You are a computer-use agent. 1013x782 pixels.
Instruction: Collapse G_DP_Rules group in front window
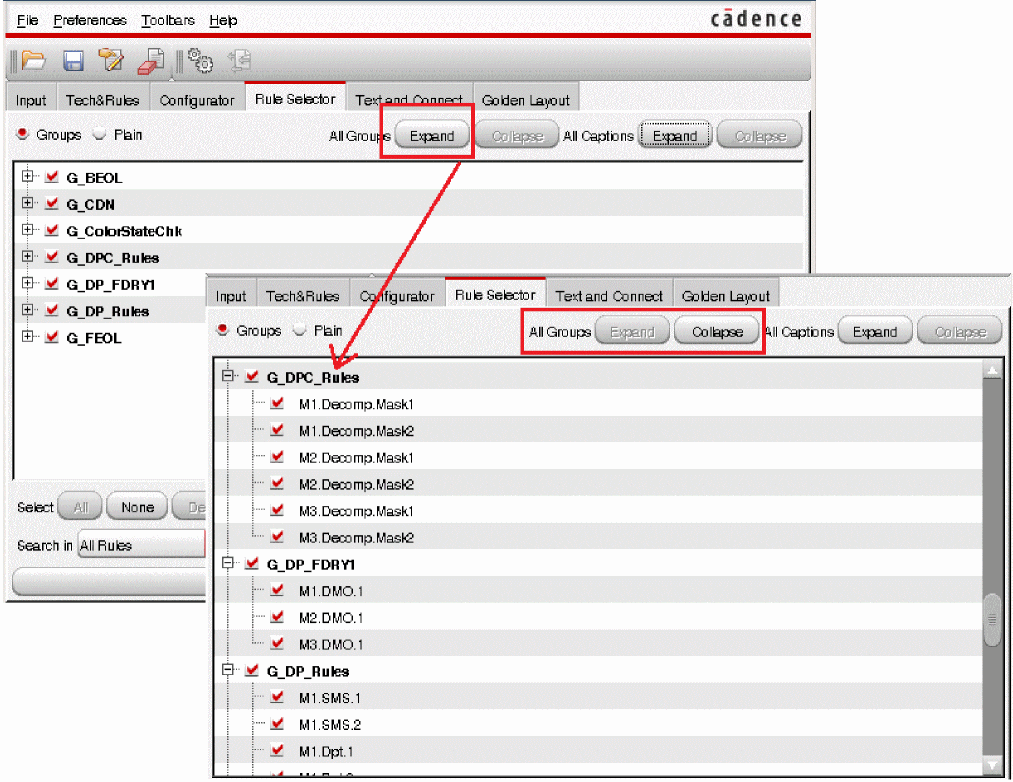click(x=227, y=670)
